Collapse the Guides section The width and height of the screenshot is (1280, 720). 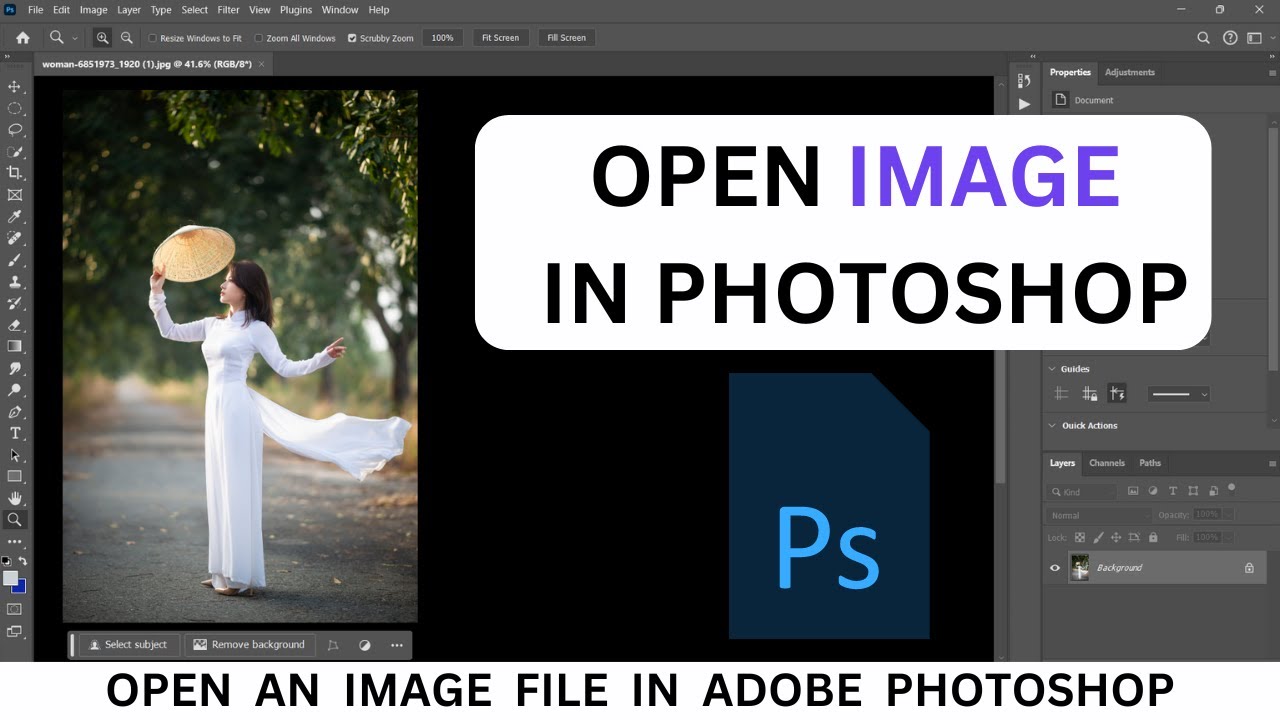[x=1051, y=369]
